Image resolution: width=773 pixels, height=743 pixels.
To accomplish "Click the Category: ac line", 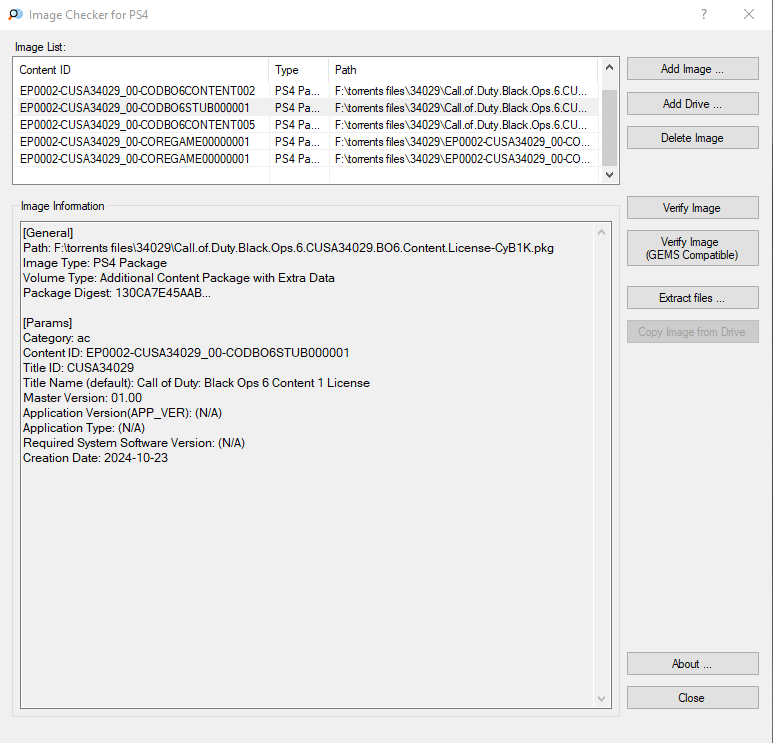I will (57, 338).
